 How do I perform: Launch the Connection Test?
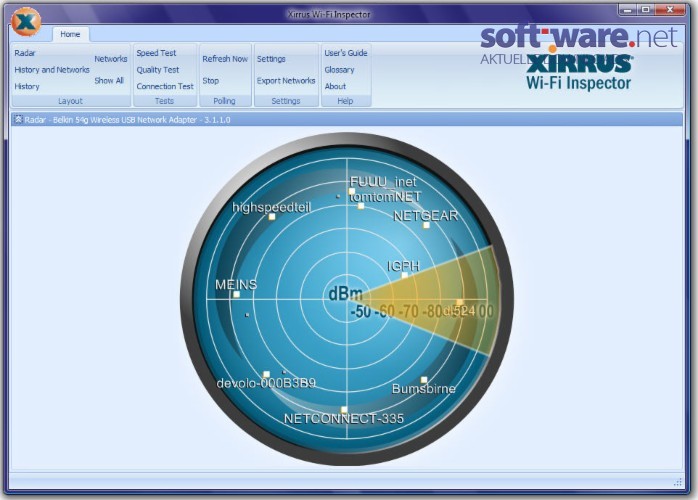point(165,86)
